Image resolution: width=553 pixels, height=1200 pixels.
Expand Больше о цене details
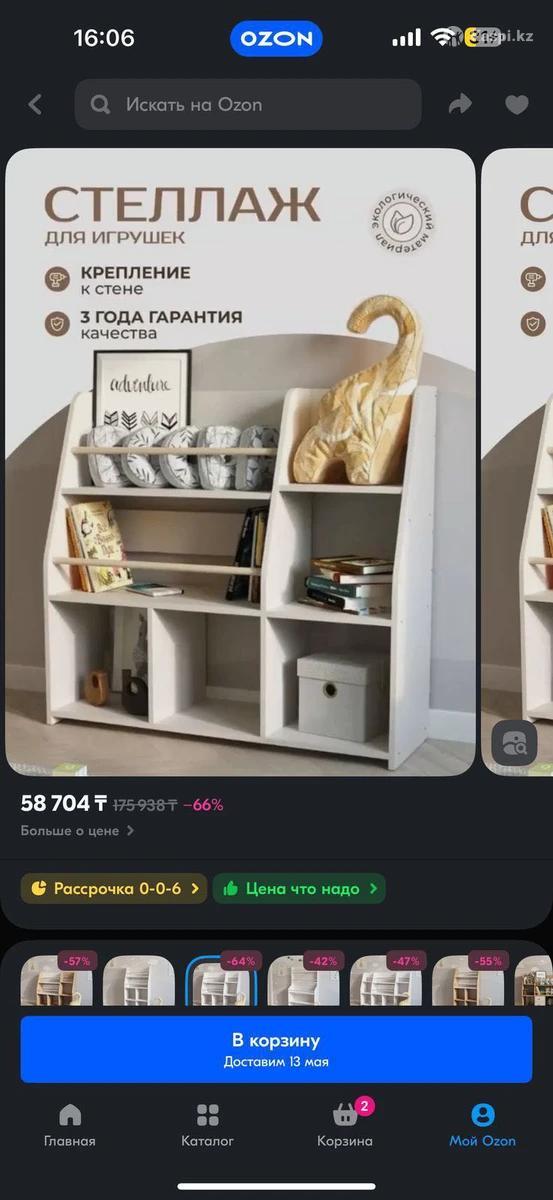point(77,830)
